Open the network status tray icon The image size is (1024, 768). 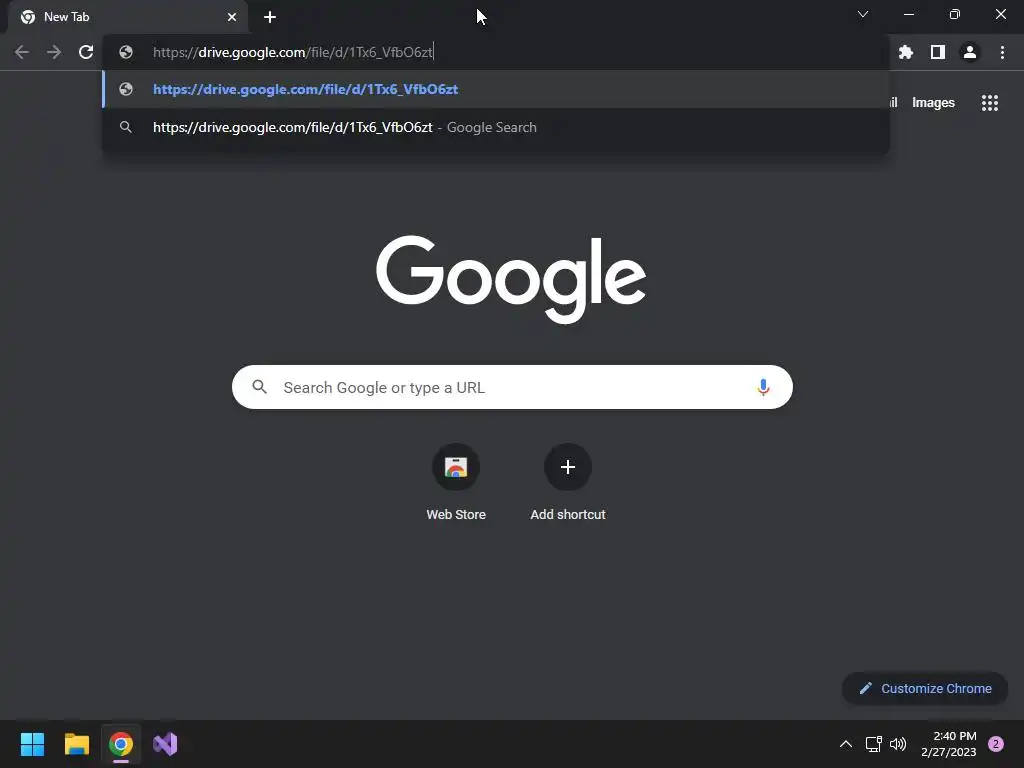pos(873,744)
